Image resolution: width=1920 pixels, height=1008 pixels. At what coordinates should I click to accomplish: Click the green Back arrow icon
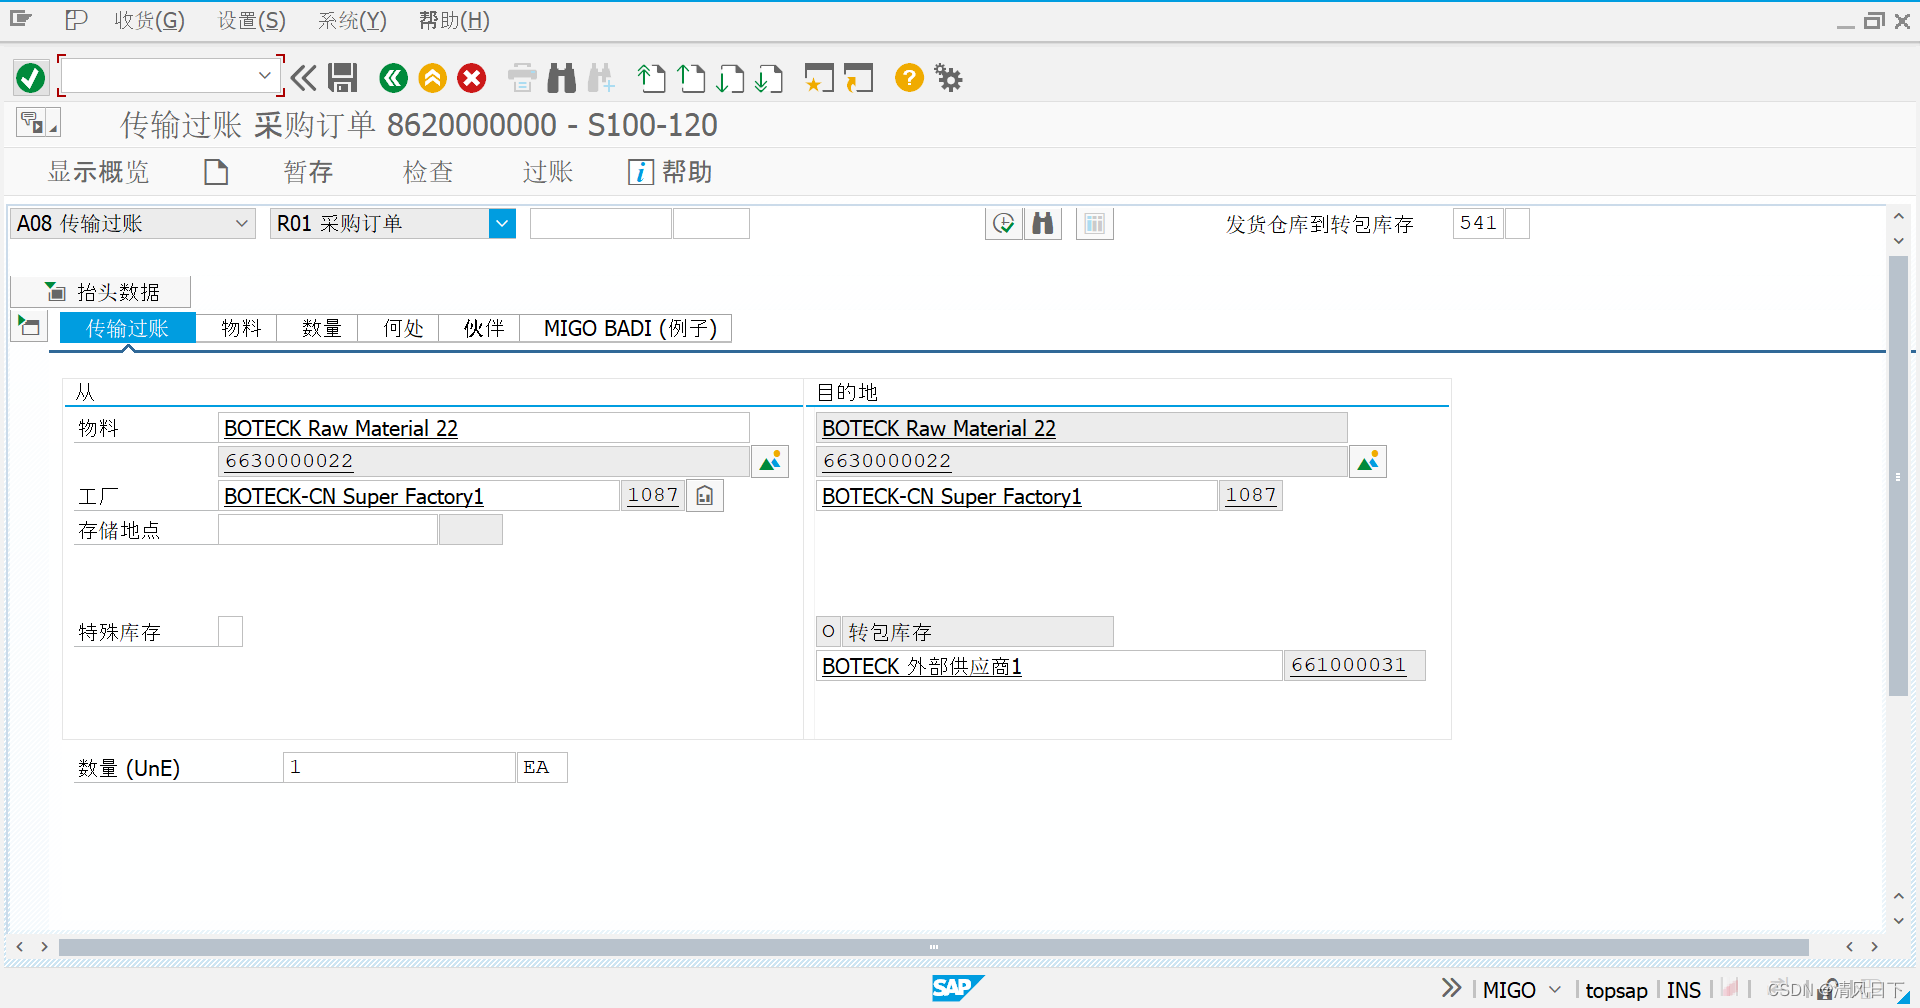point(393,77)
